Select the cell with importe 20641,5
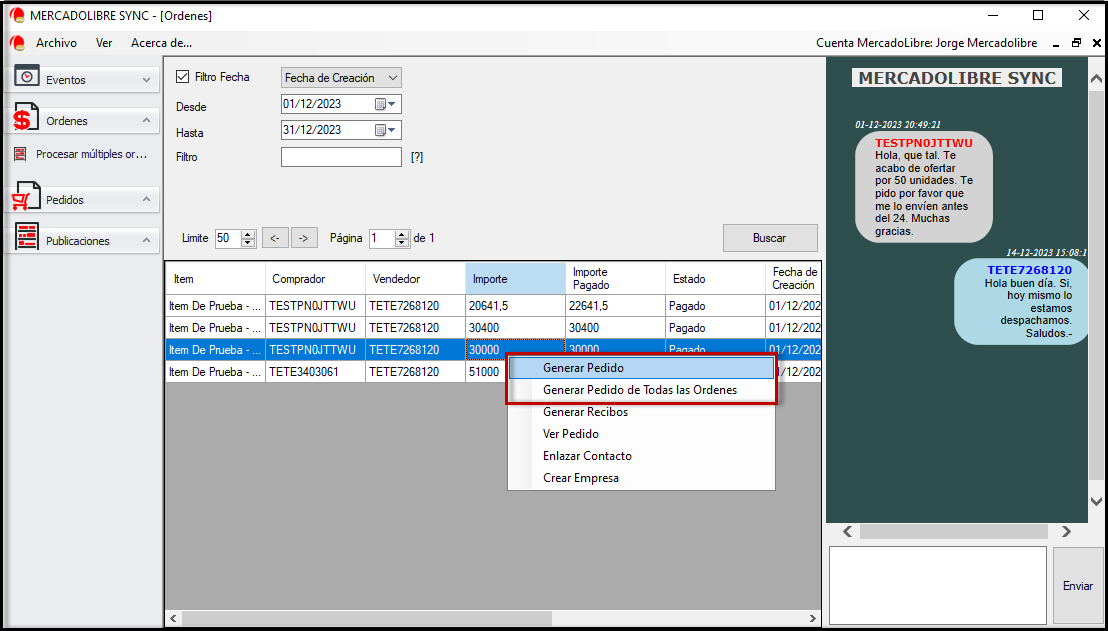The height and width of the screenshot is (631, 1108). pos(515,307)
